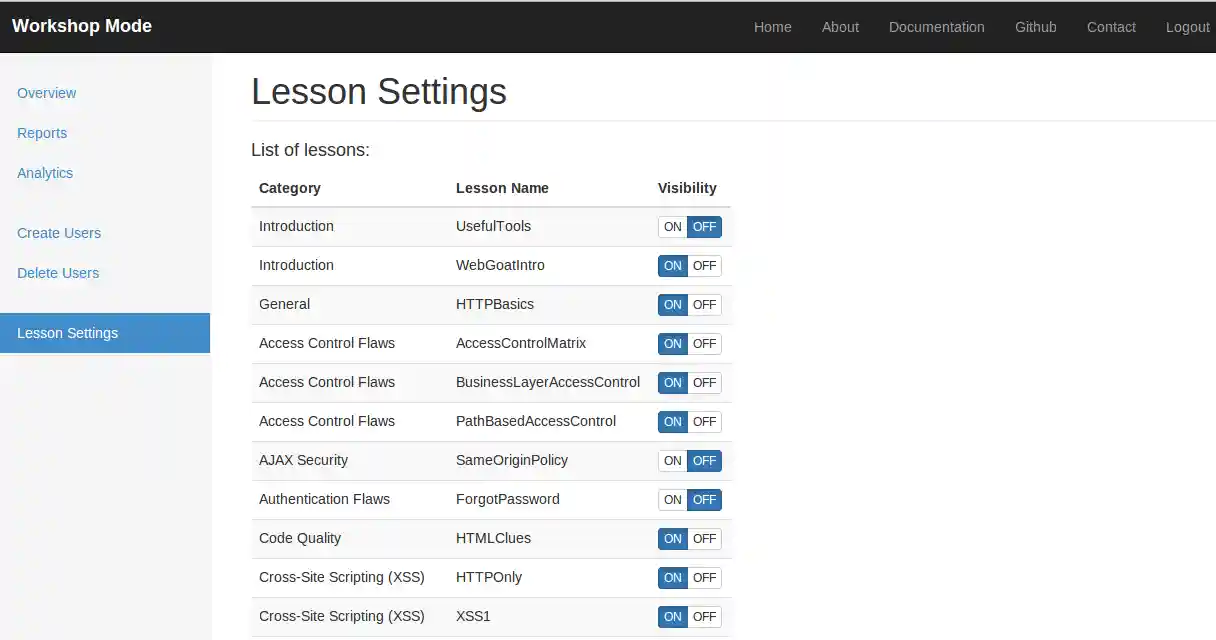1216x640 pixels.
Task: Click the Workshop Mode brand title
Action: tap(82, 26)
